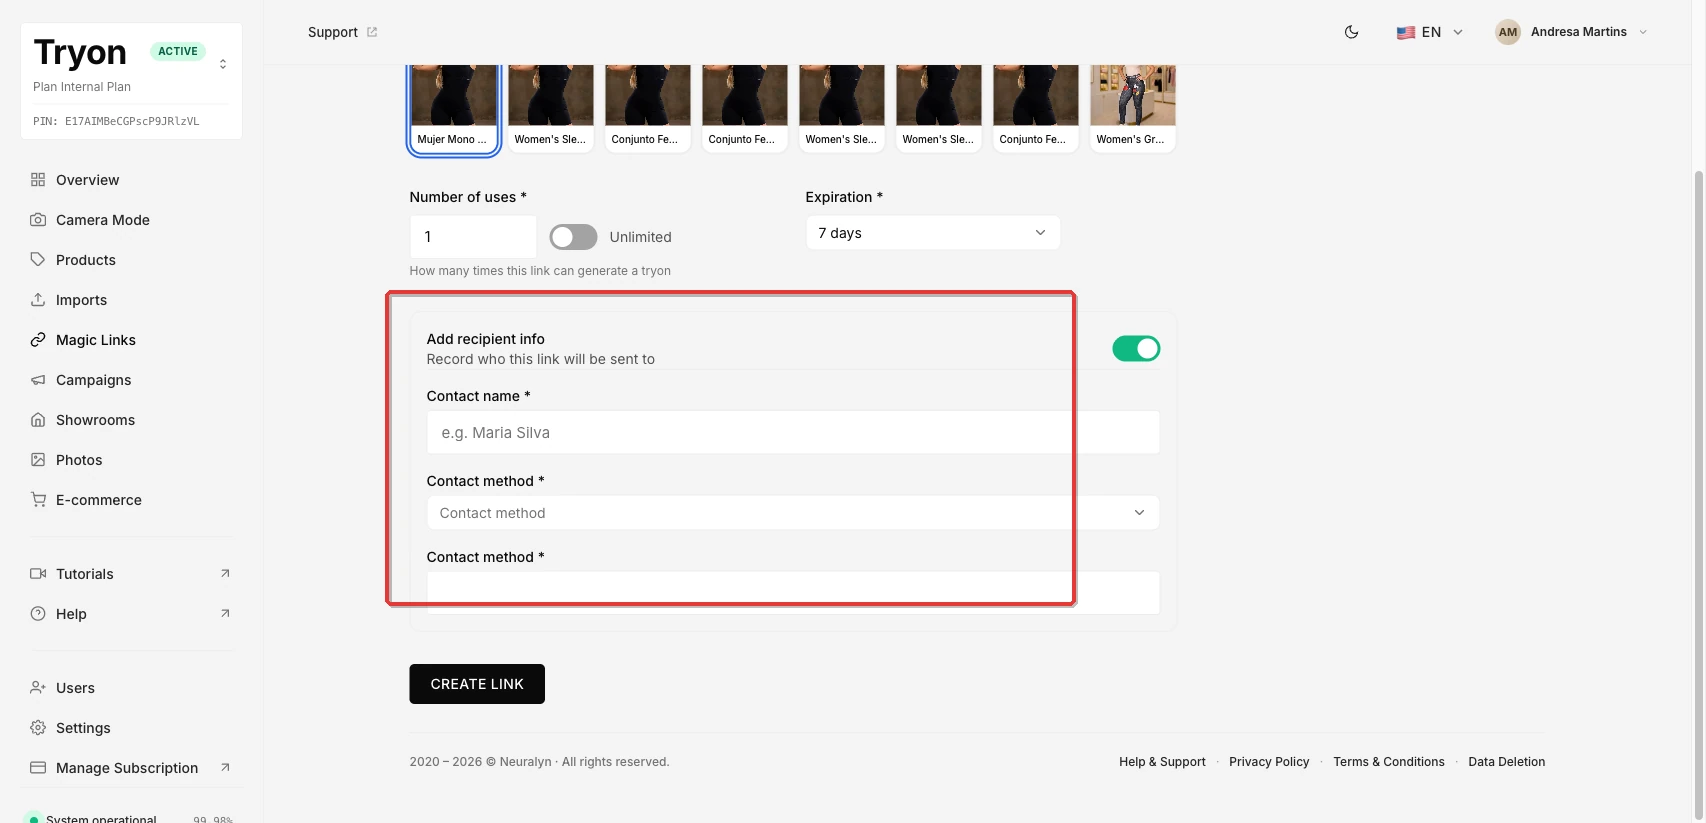Viewport: 1706px width, 823px height.
Task: Click the ACTIVE status badge
Action: (x=178, y=51)
